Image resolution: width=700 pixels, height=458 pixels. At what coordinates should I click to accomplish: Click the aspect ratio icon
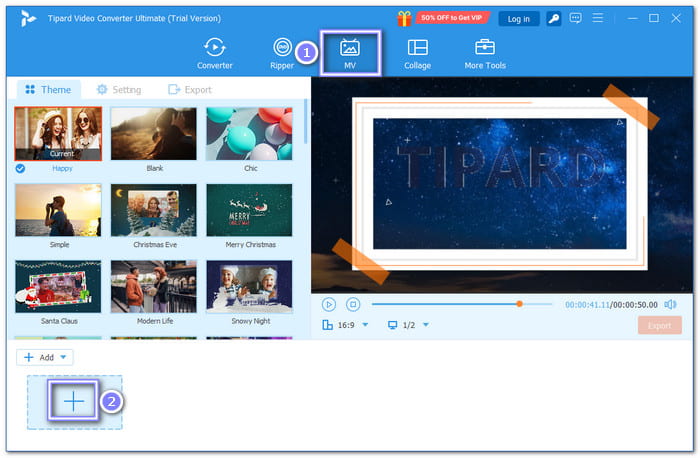327,325
